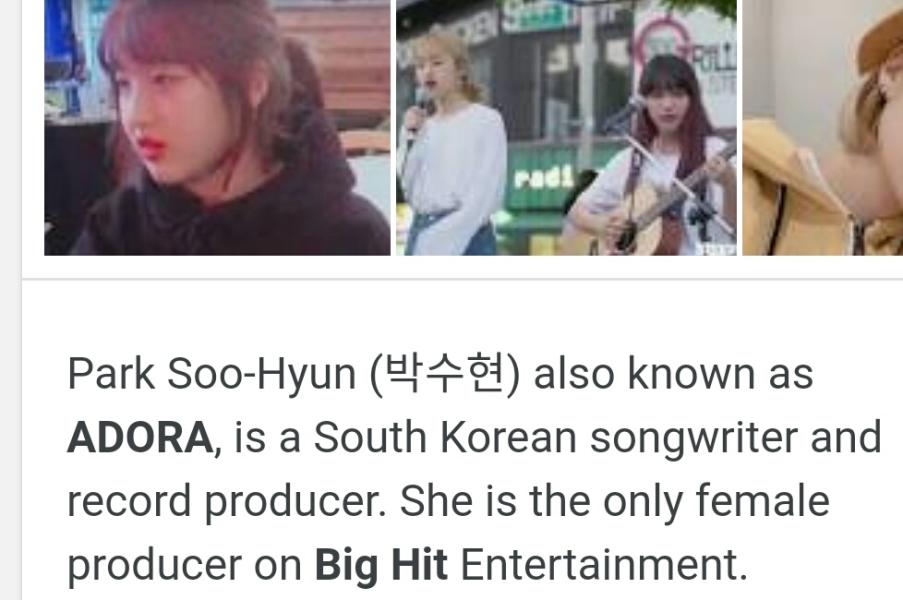Click the divider line below the images
903x600 pixels.
click(462, 279)
